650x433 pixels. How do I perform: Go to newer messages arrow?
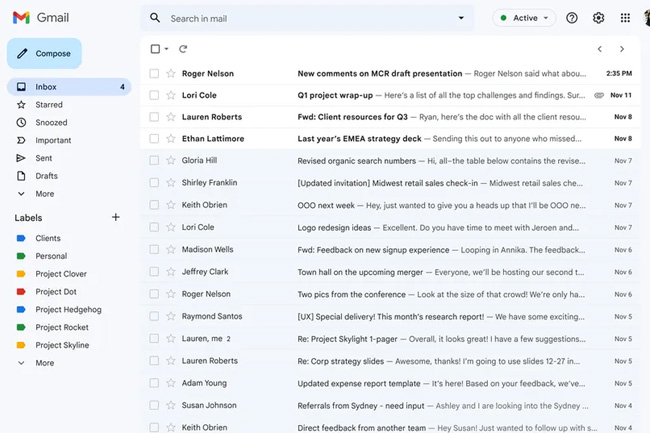[600, 49]
